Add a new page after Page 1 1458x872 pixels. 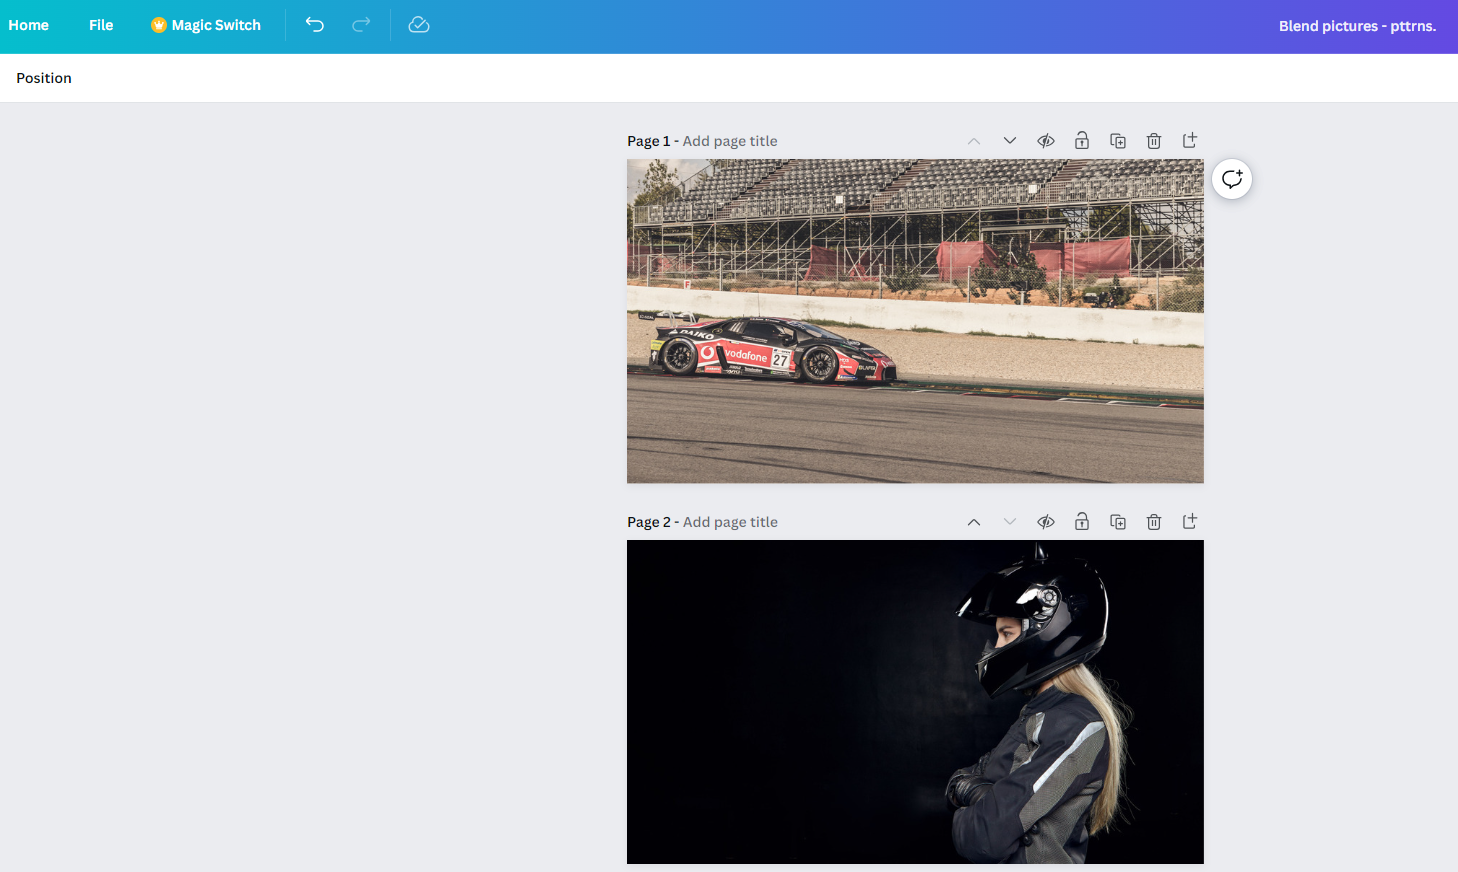(1190, 141)
